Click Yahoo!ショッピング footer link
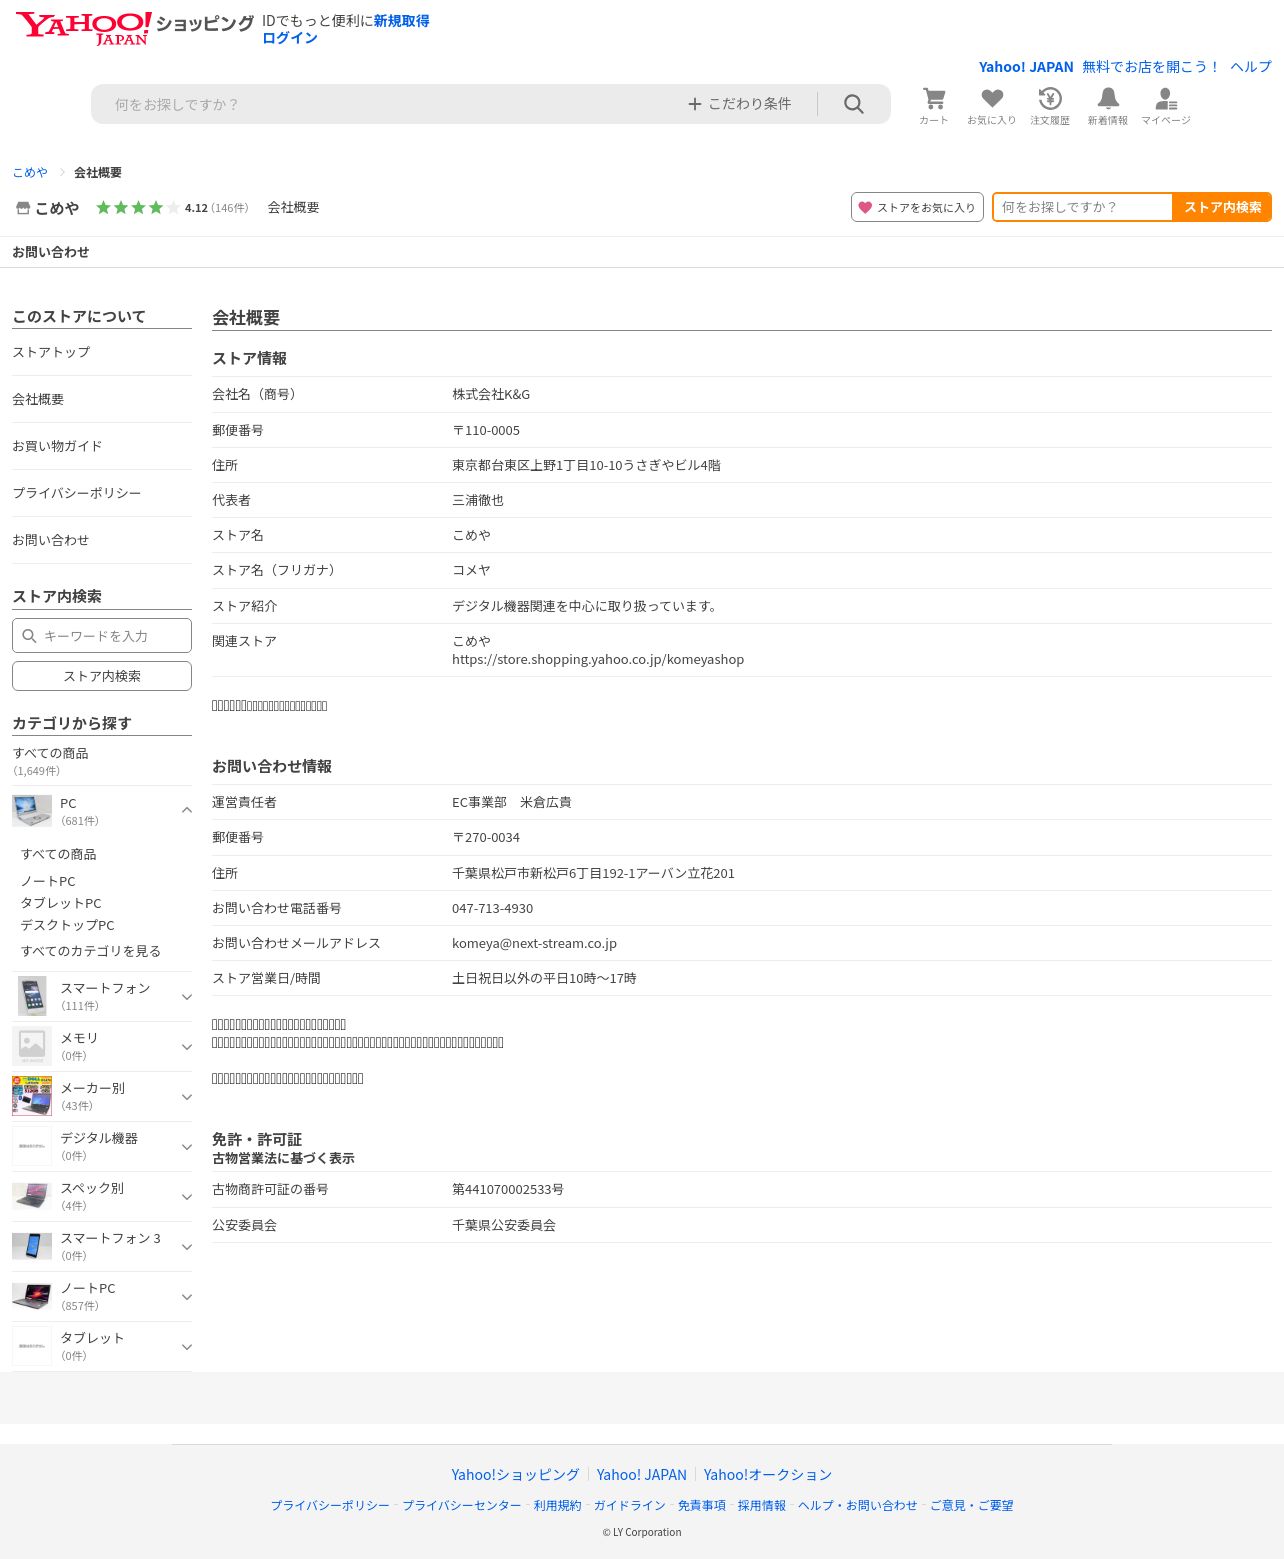The width and height of the screenshot is (1284, 1559). [515, 1475]
